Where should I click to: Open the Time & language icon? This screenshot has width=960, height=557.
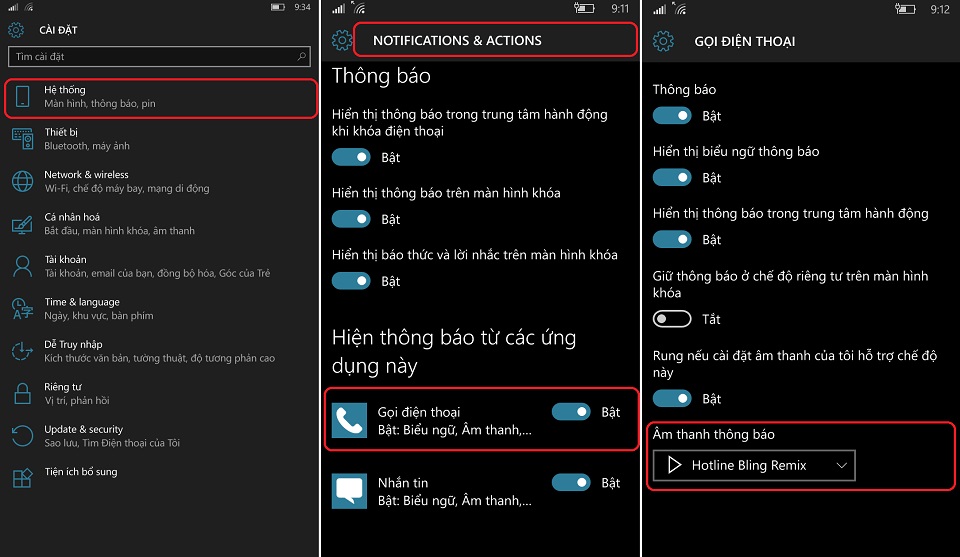pos(23,308)
